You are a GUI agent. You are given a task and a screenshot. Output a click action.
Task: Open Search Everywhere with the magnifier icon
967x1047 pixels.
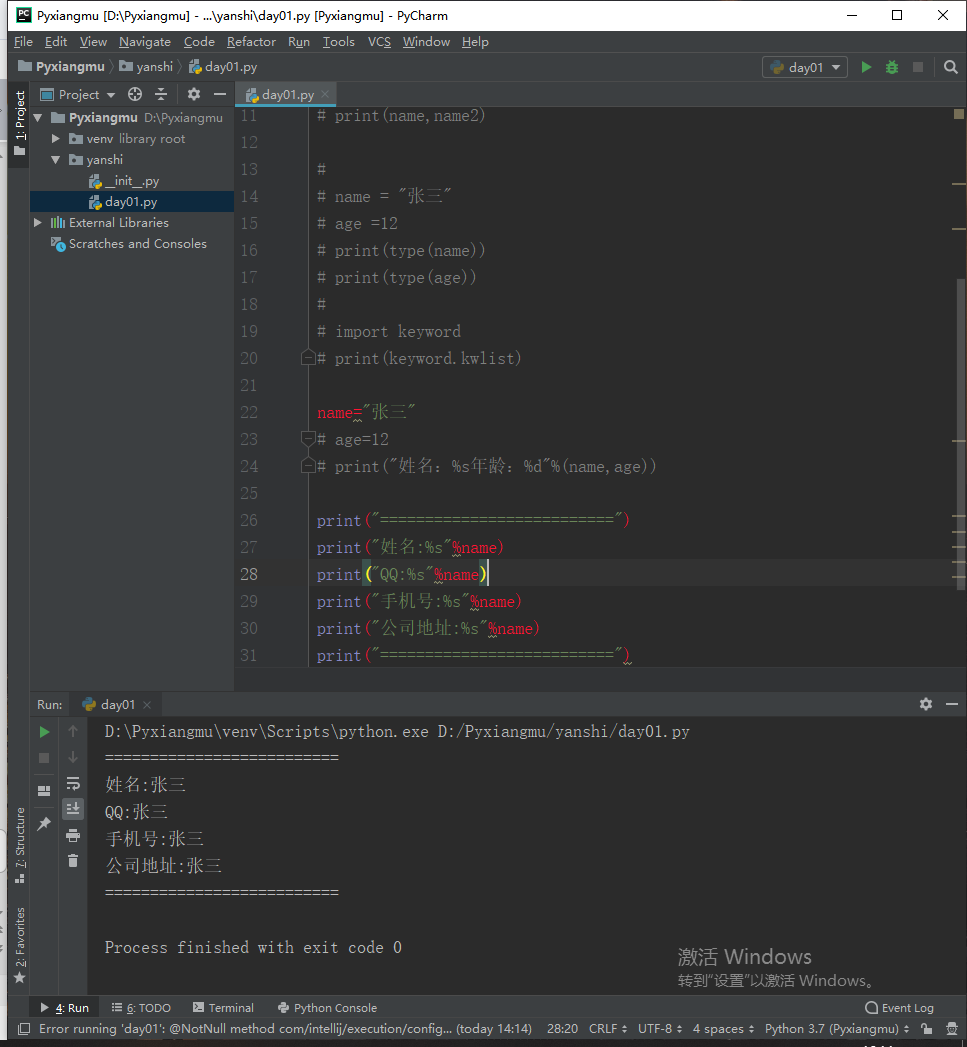click(950, 67)
